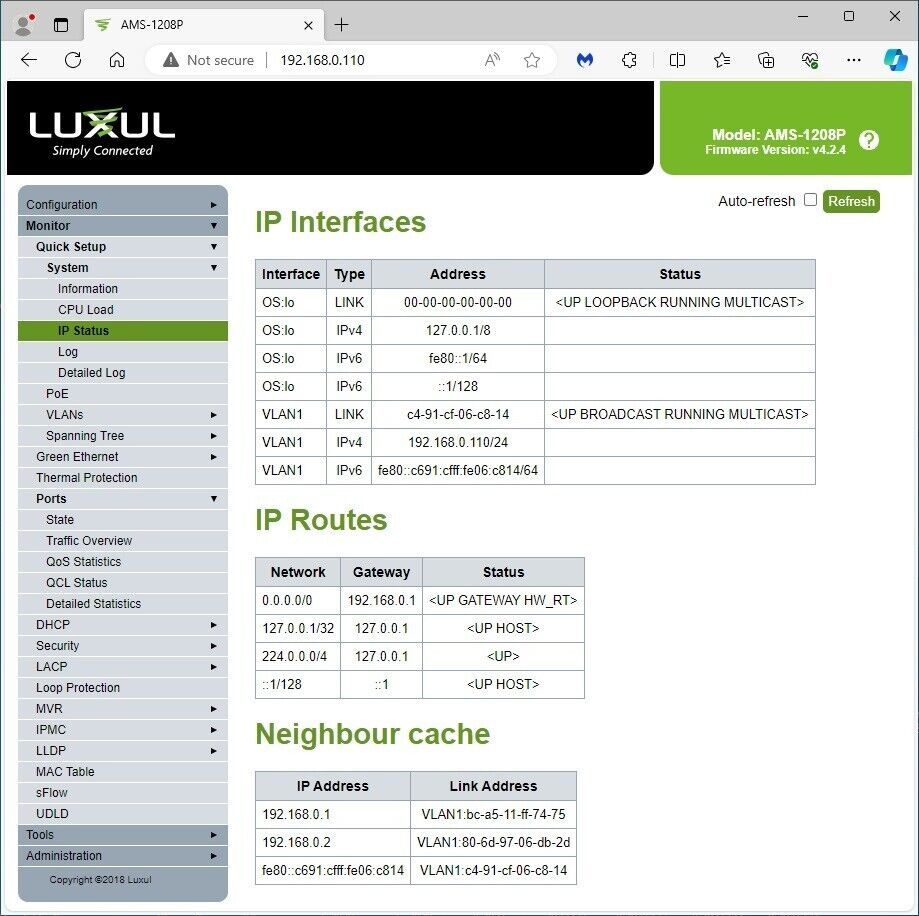Expand the Security submenu
Screen dimensions: 919x916
123,646
